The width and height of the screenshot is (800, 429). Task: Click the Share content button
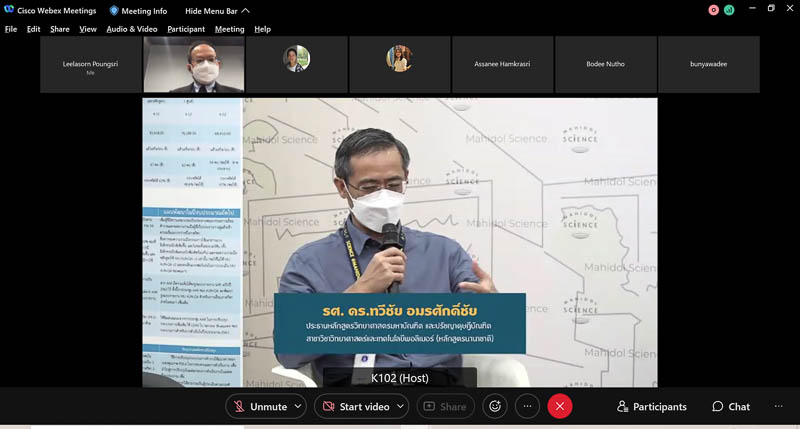pos(443,406)
